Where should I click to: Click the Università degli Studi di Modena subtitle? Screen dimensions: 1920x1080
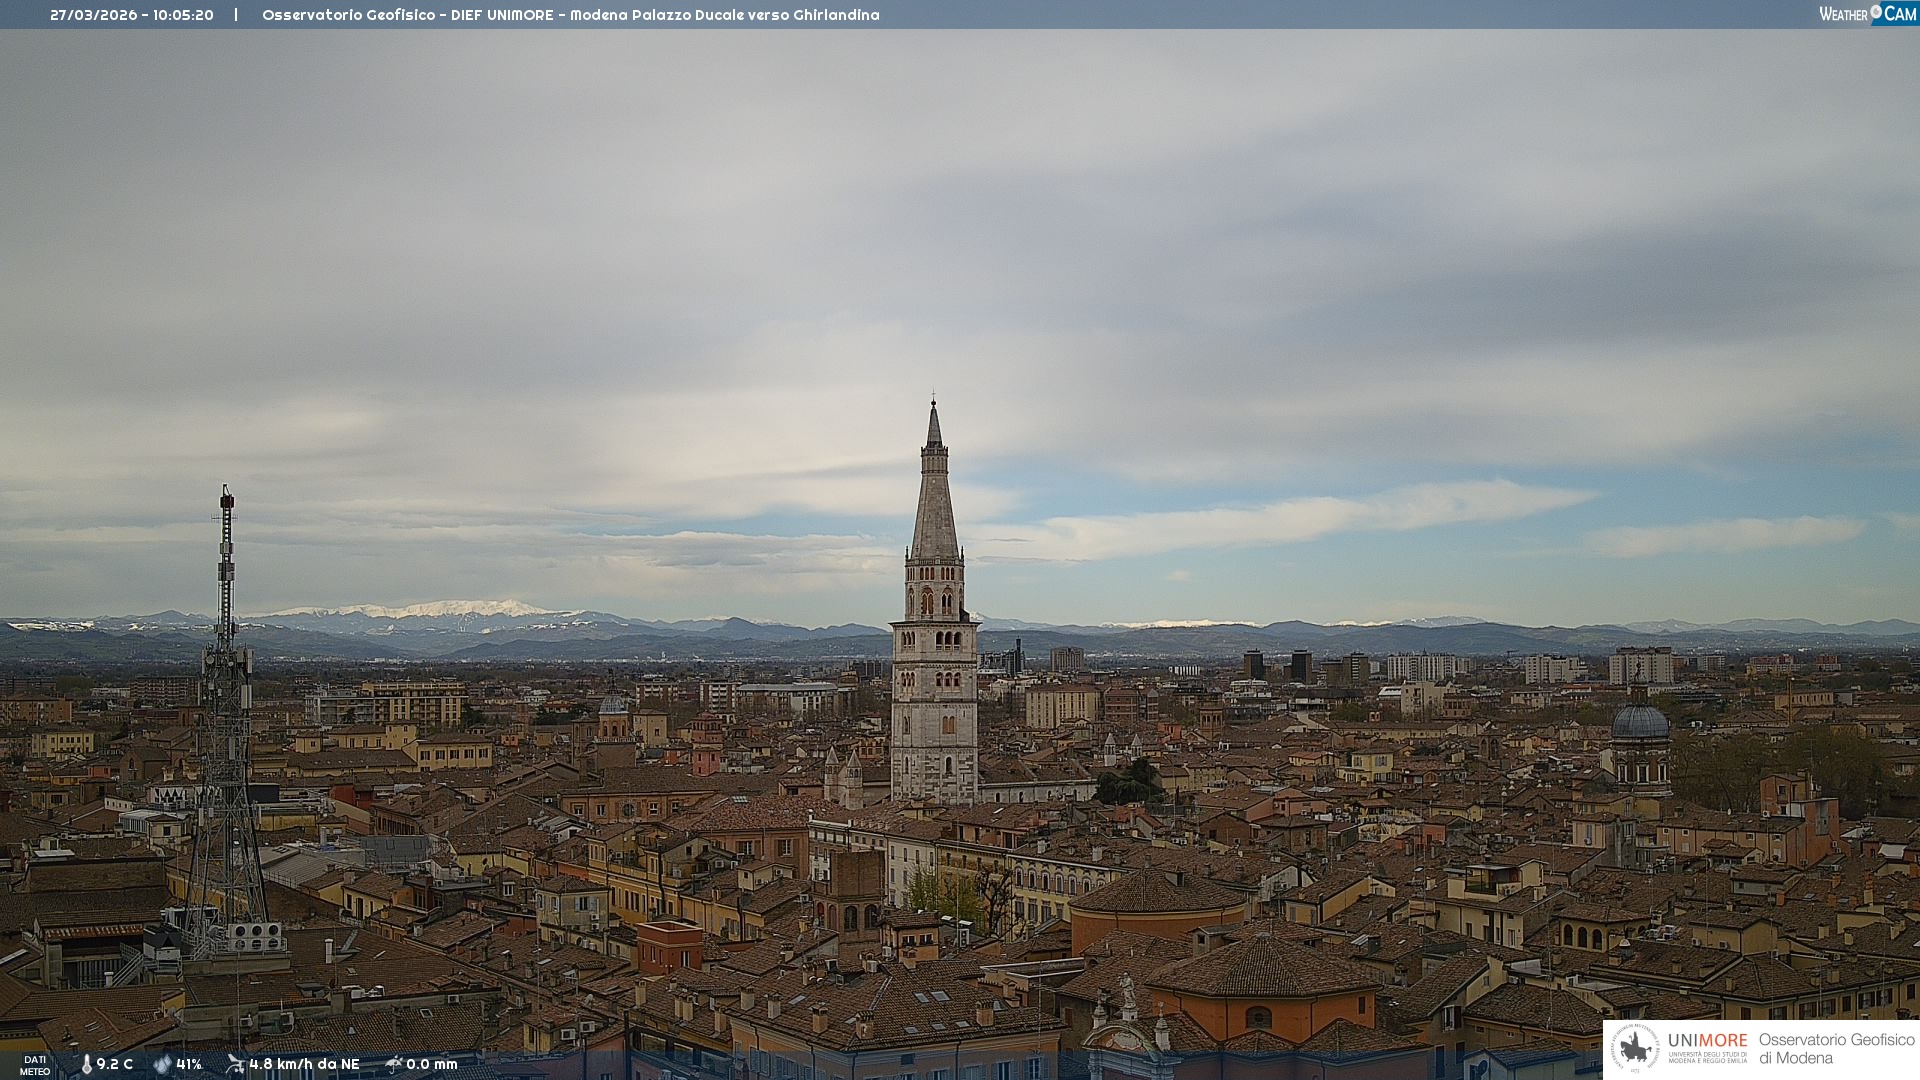pyautogui.click(x=1707, y=1057)
